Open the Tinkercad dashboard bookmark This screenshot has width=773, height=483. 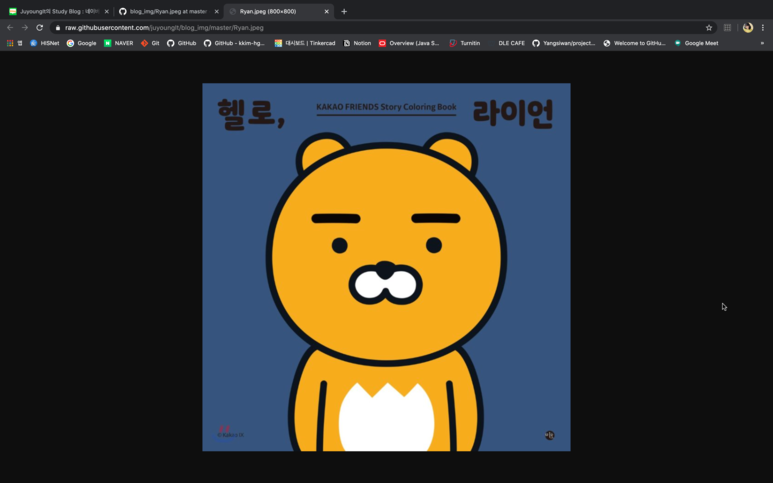click(x=305, y=43)
